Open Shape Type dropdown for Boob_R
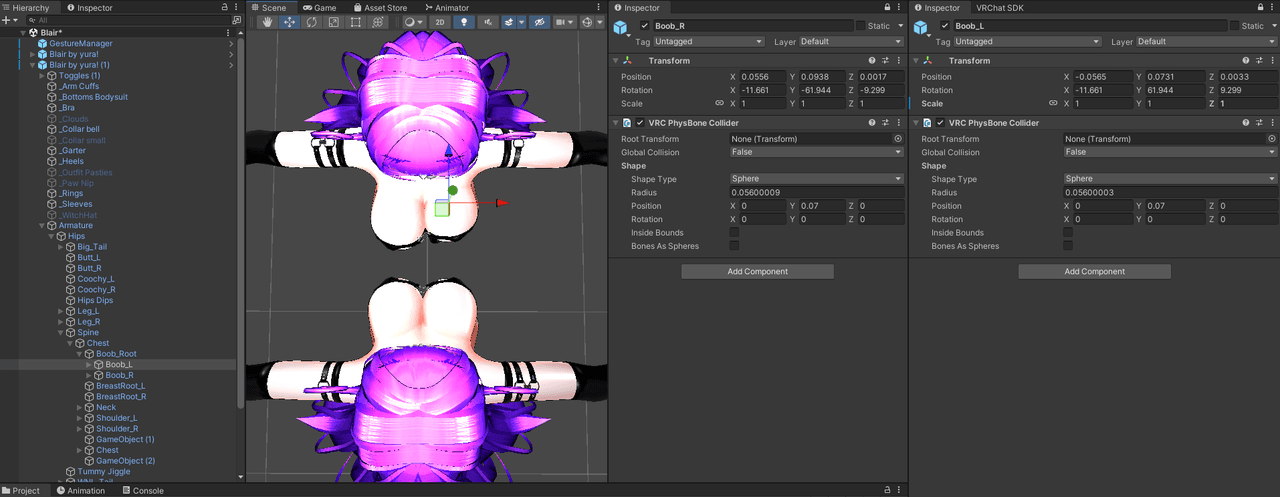This screenshot has height=497, width=1280. tap(817, 179)
